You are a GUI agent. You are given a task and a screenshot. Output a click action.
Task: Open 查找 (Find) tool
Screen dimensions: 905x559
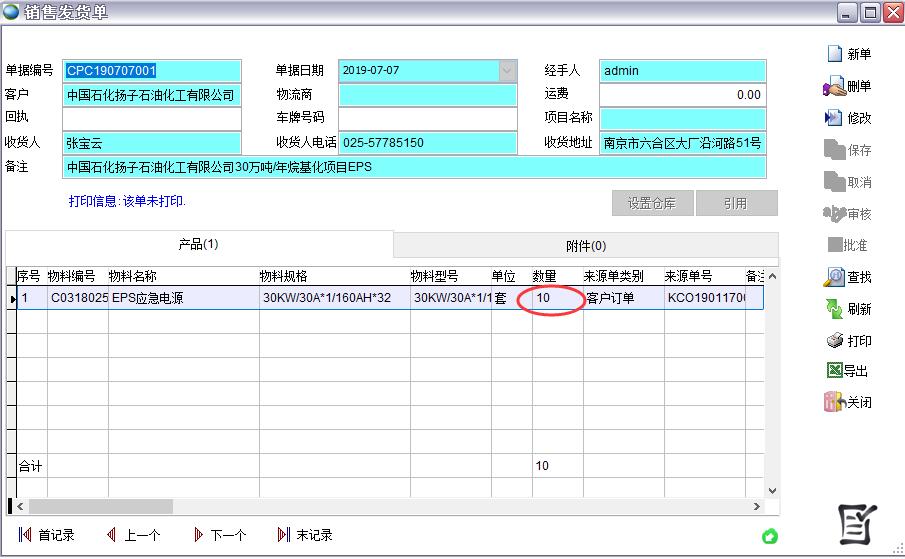point(835,277)
